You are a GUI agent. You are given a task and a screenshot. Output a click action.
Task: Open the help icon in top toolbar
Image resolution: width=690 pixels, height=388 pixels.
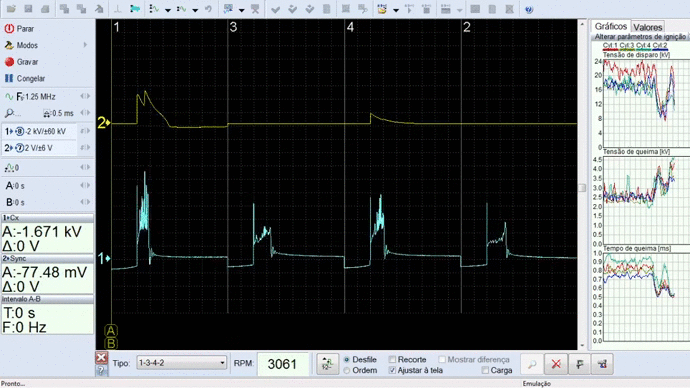[x=529, y=9]
